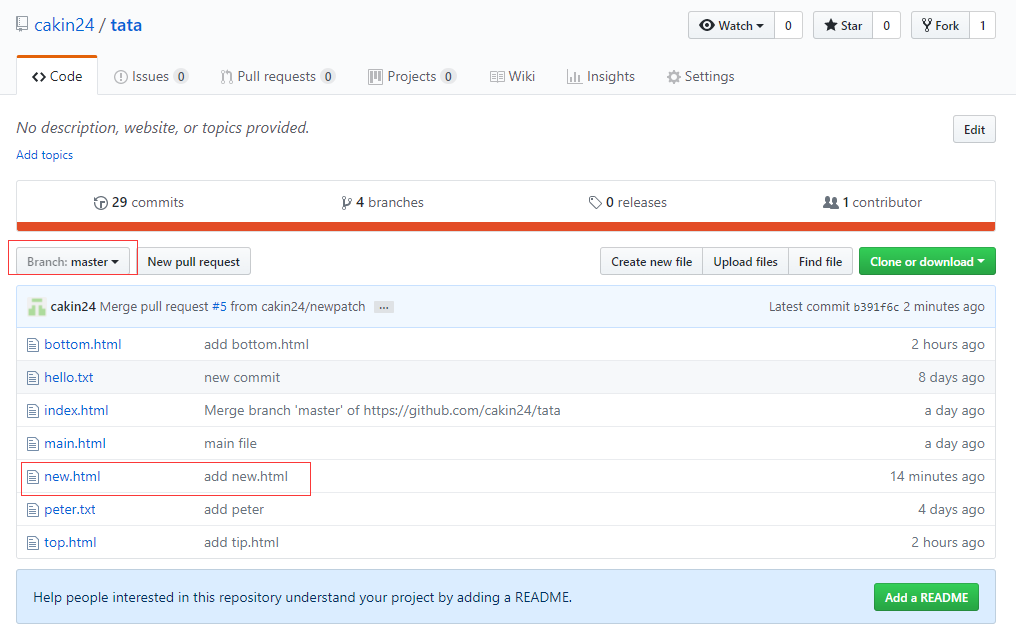Open the 'main file' commit message
The height and width of the screenshot is (640, 1016).
click(x=231, y=444)
